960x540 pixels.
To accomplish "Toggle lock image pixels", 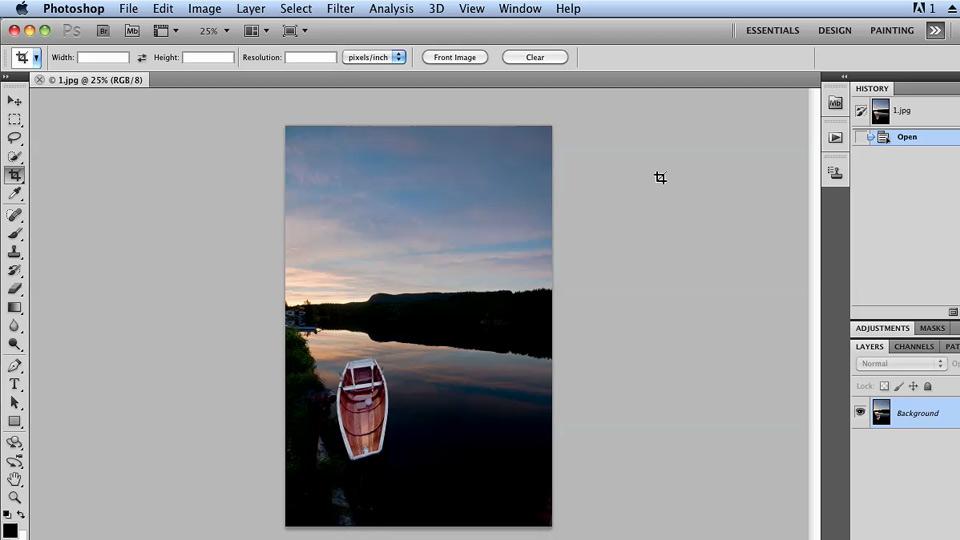I will (x=899, y=386).
